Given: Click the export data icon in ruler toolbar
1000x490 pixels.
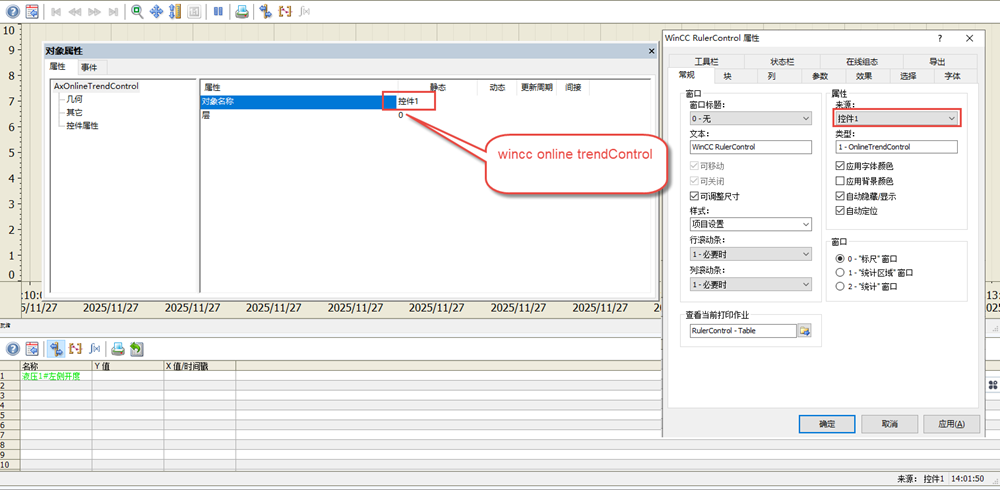Looking at the screenshot, I should tap(136, 349).
